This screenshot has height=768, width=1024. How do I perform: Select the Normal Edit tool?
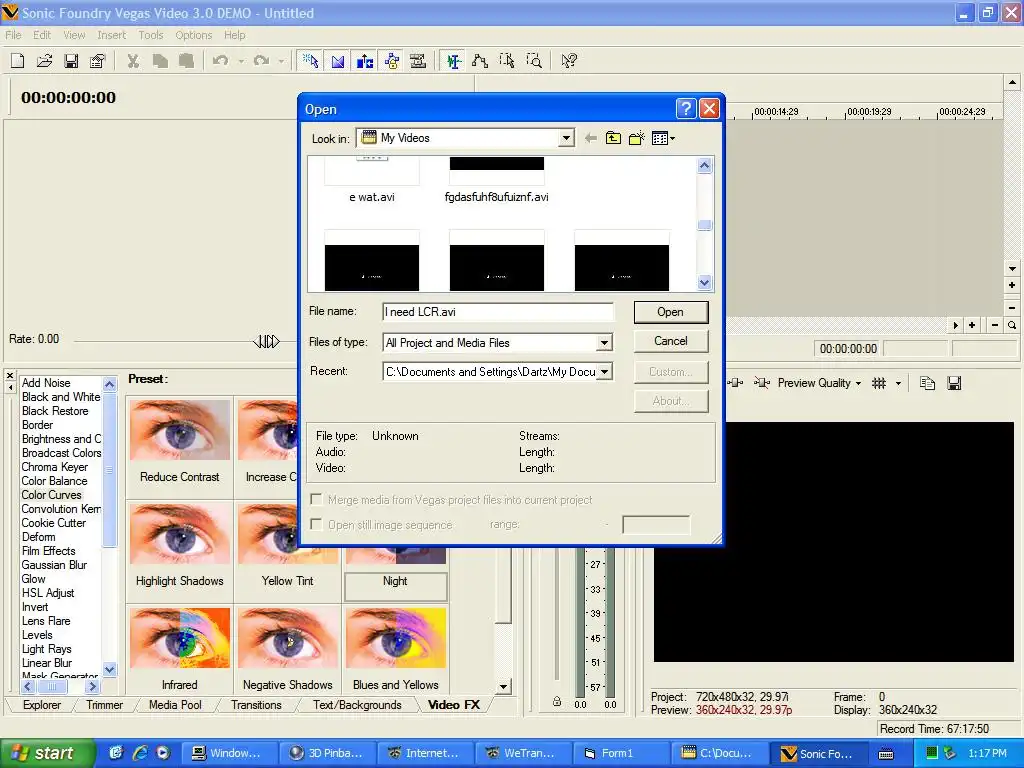(453, 61)
